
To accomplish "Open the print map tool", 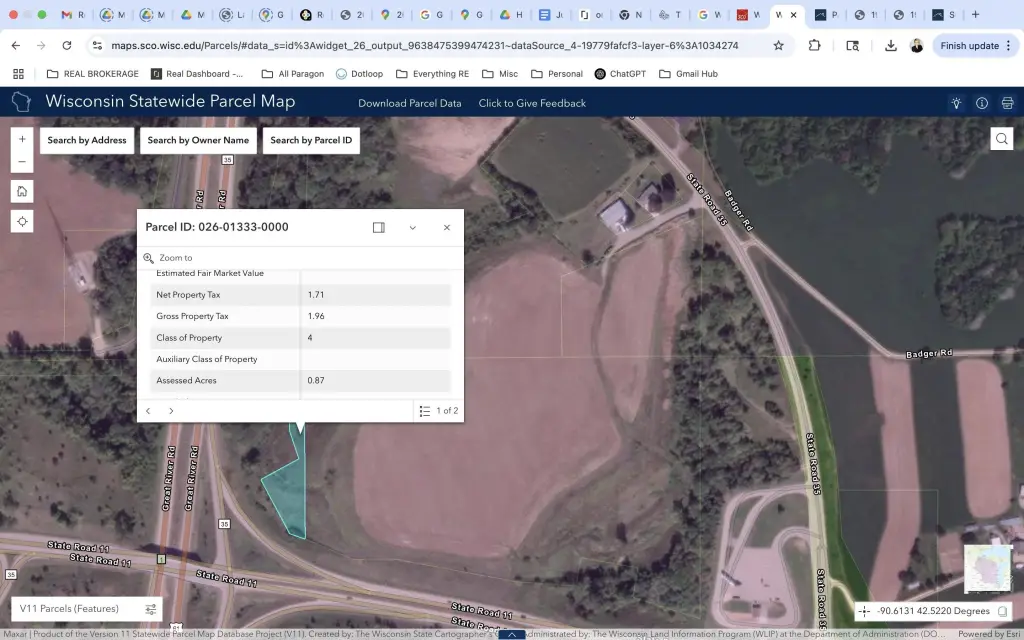I will (1007, 103).
